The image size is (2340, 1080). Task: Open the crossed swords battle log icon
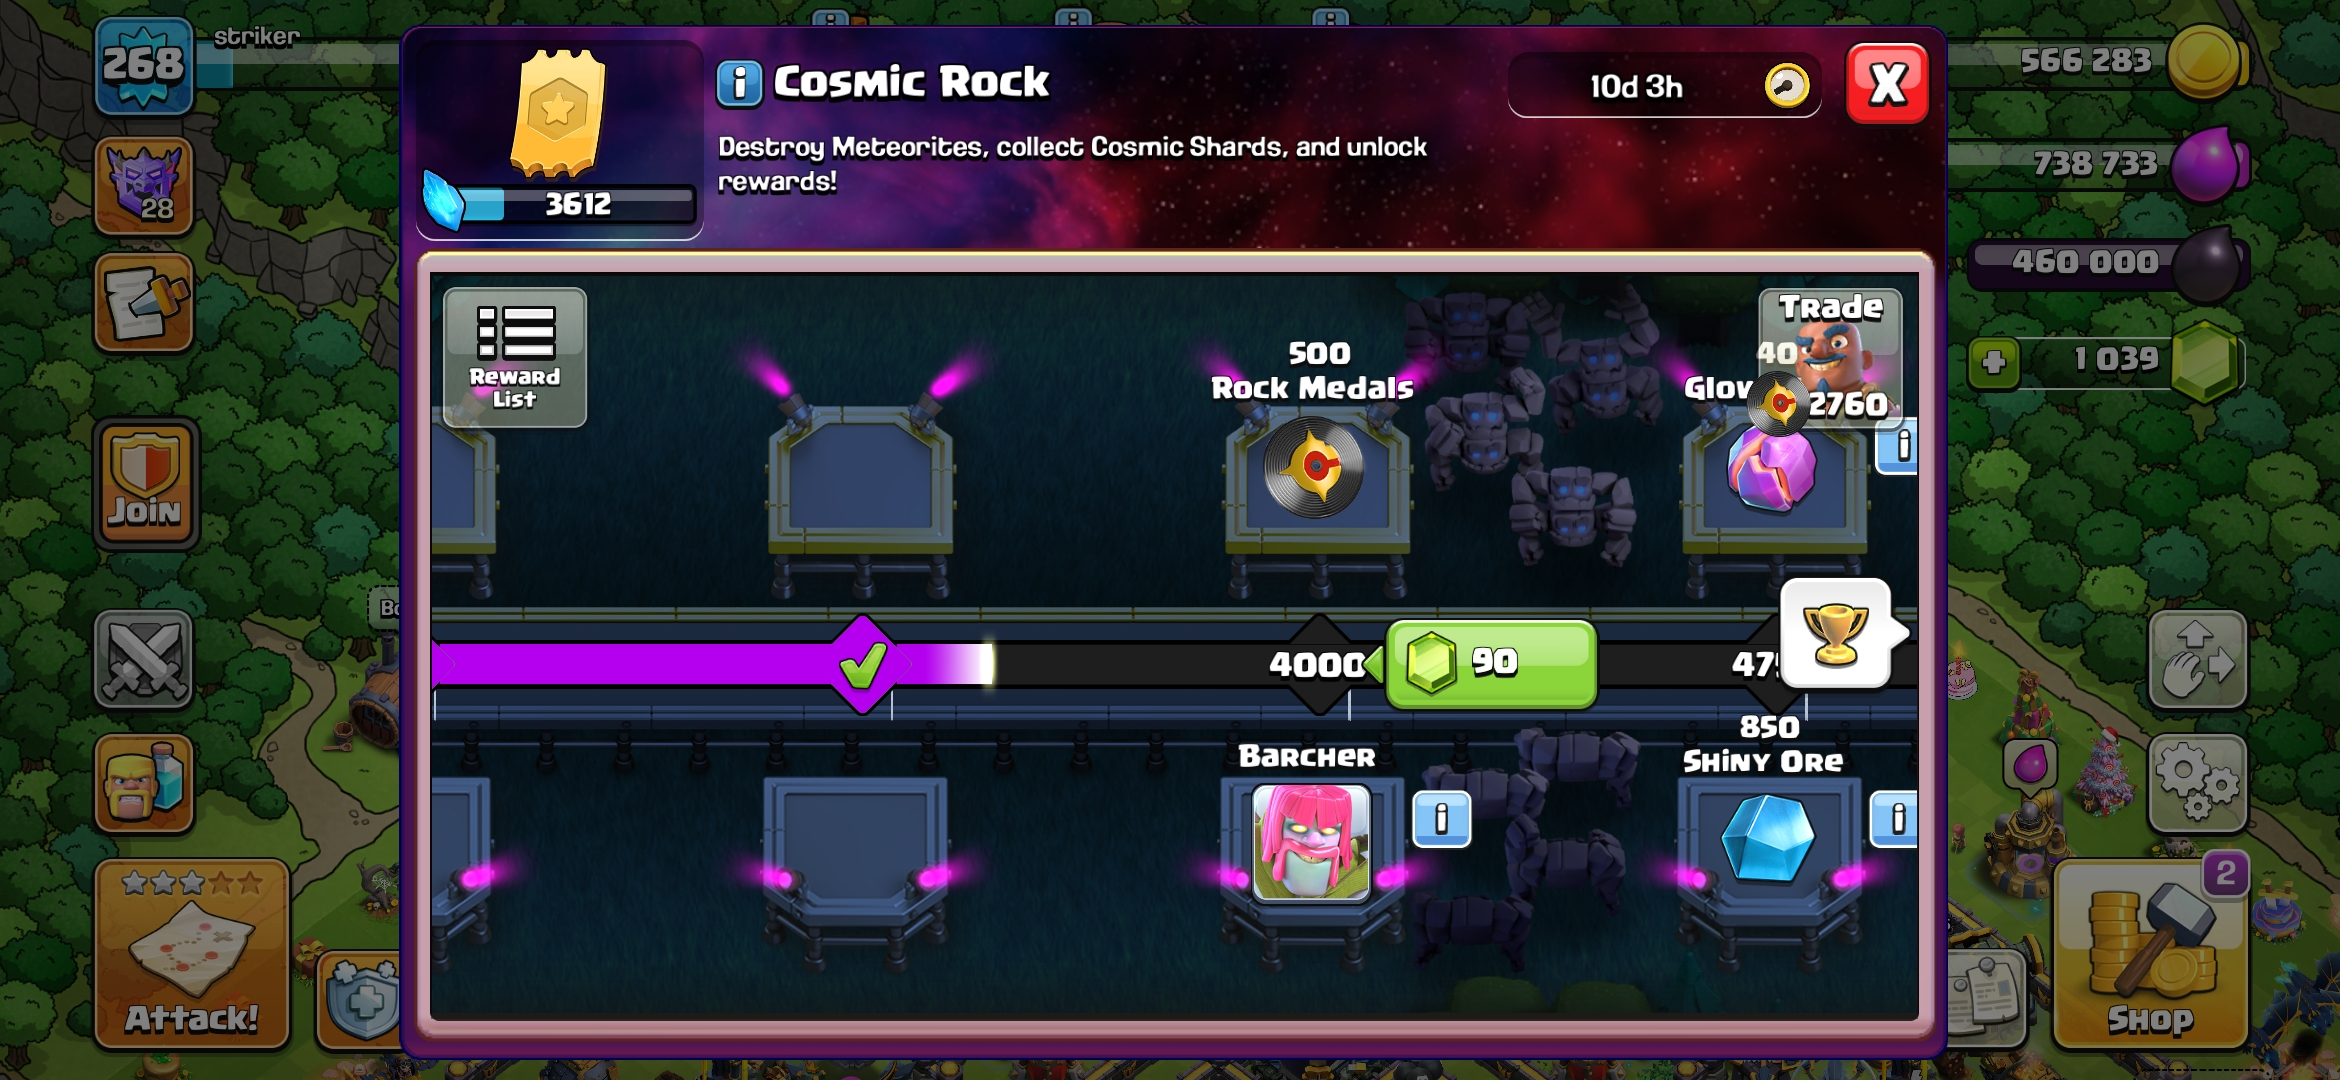144,660
